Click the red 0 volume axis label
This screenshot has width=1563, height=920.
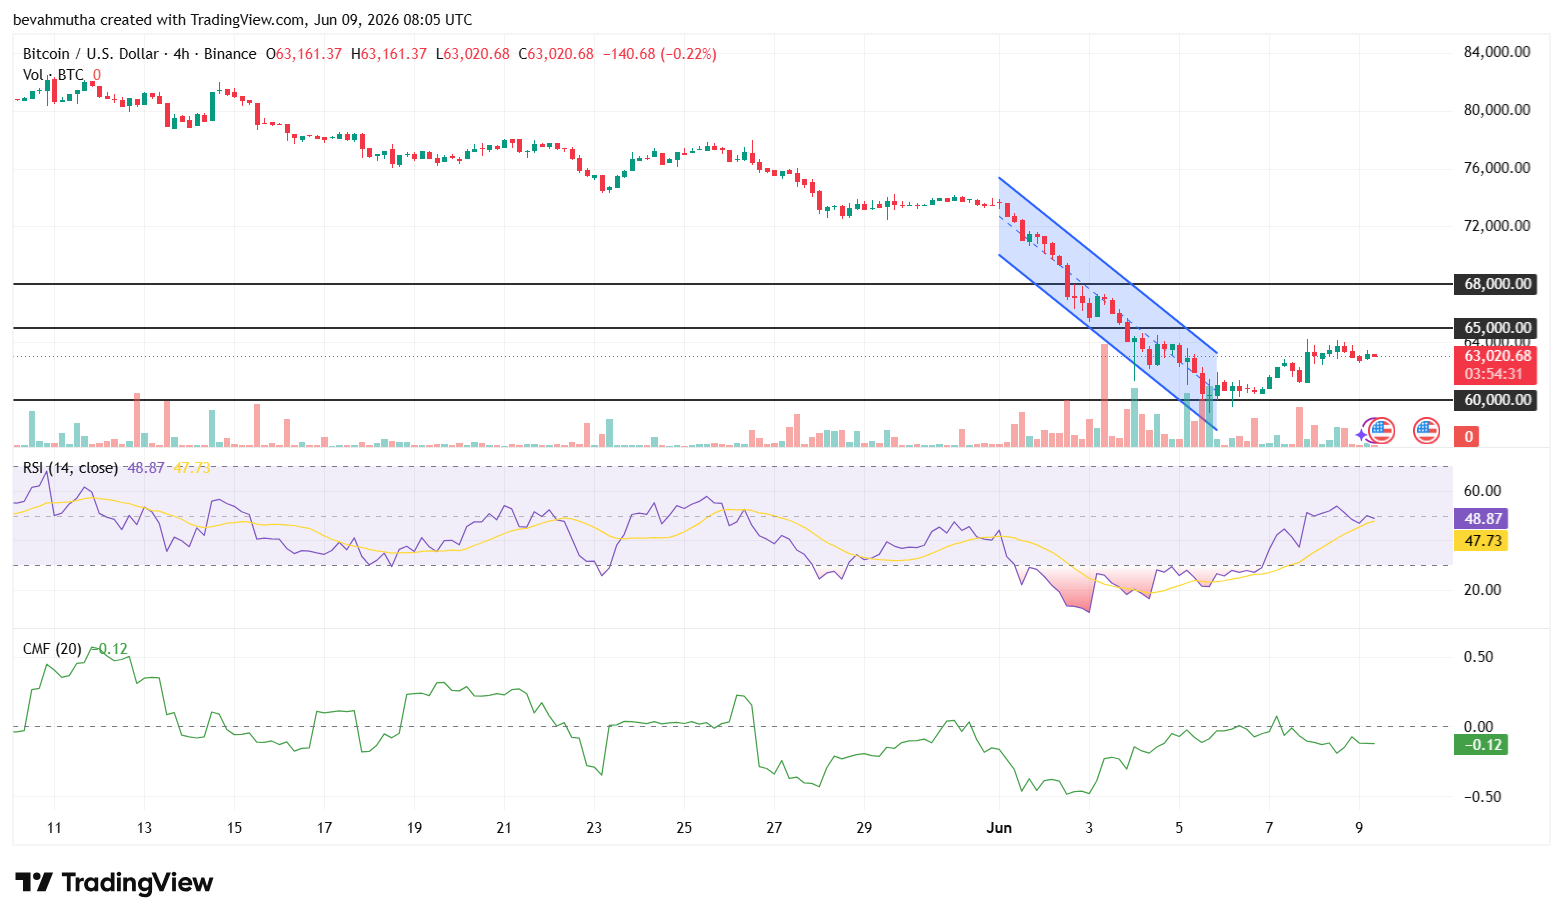1468,436
